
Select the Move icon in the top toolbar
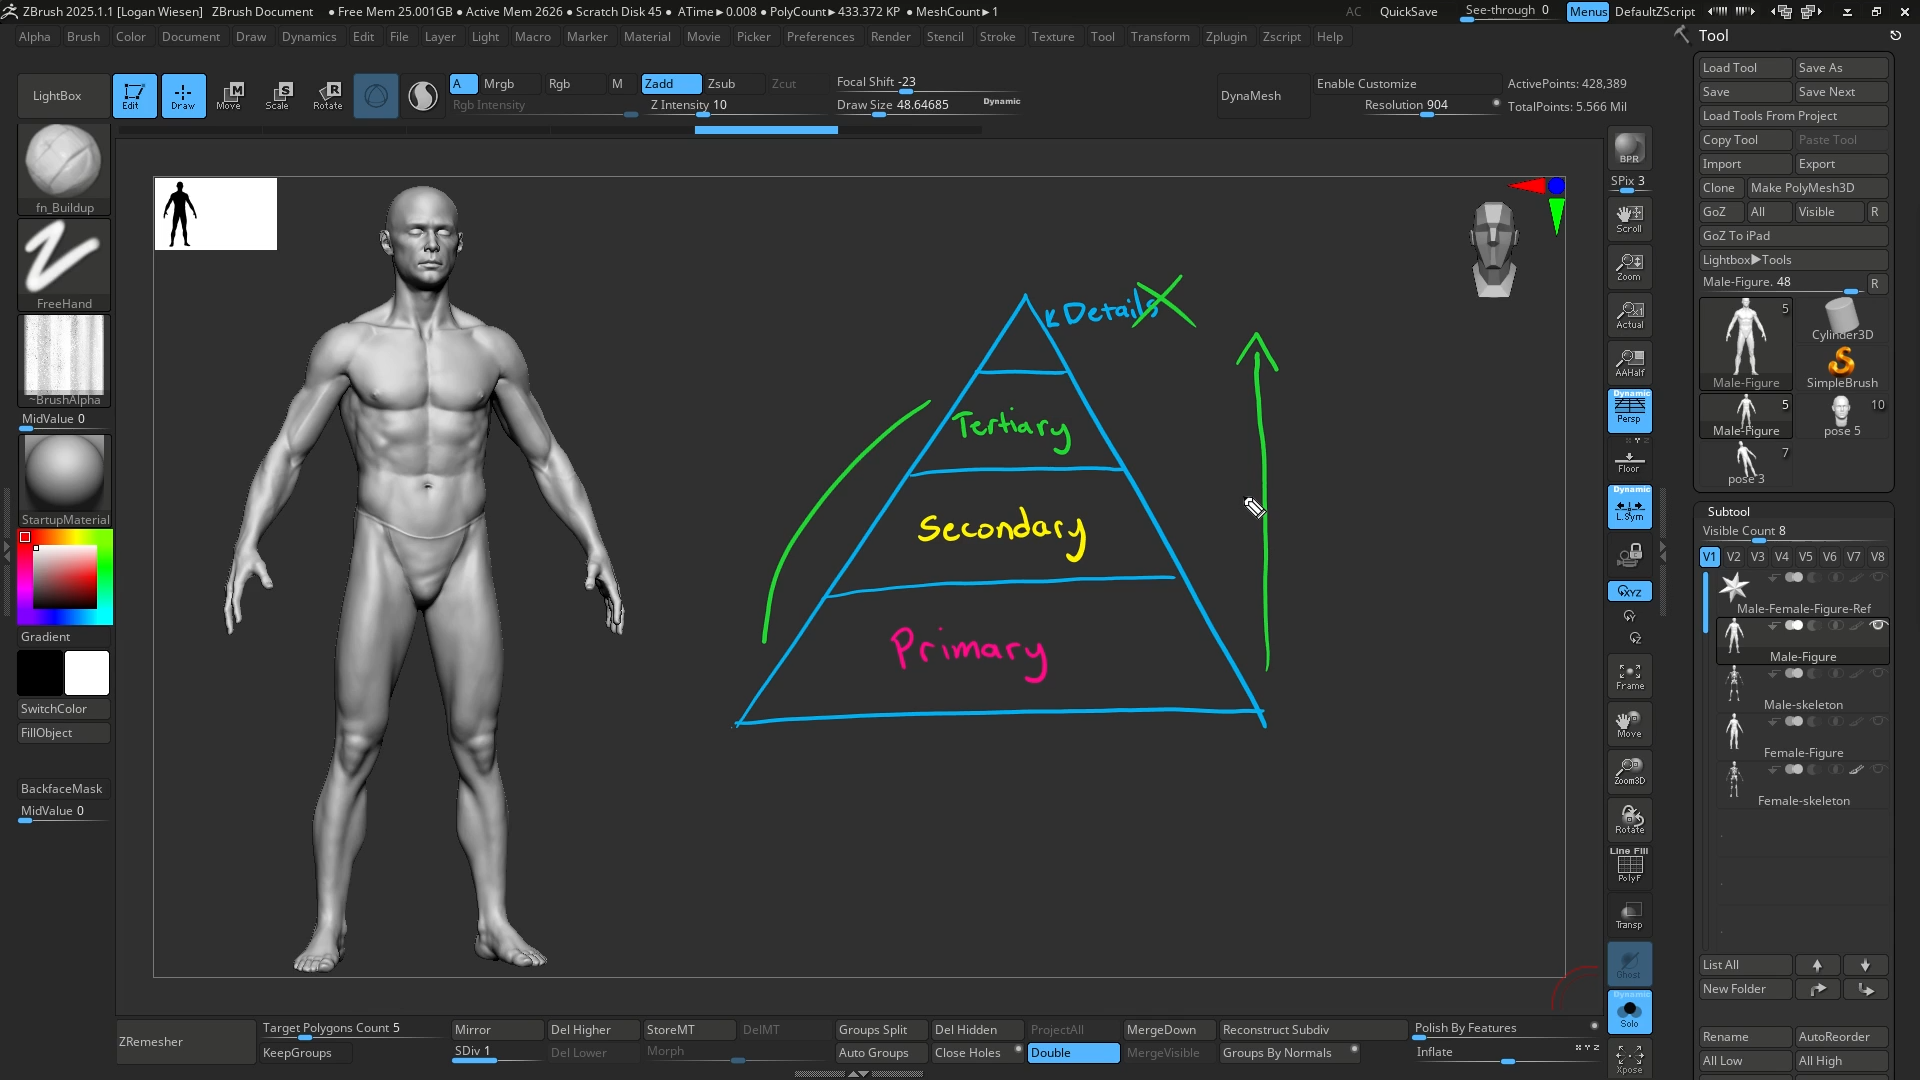tap(231, 95)
